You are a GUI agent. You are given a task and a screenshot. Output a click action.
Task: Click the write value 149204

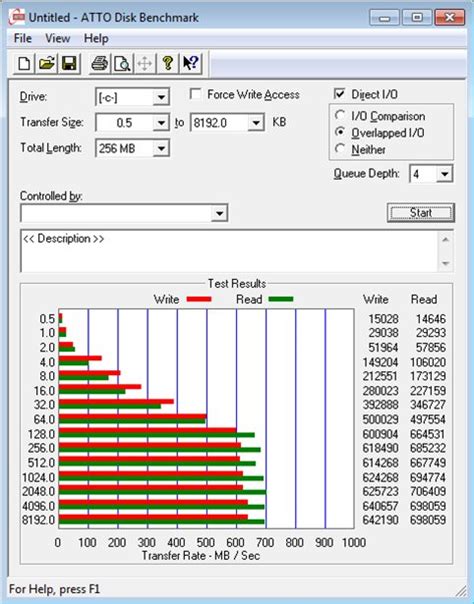coord(380,362)
